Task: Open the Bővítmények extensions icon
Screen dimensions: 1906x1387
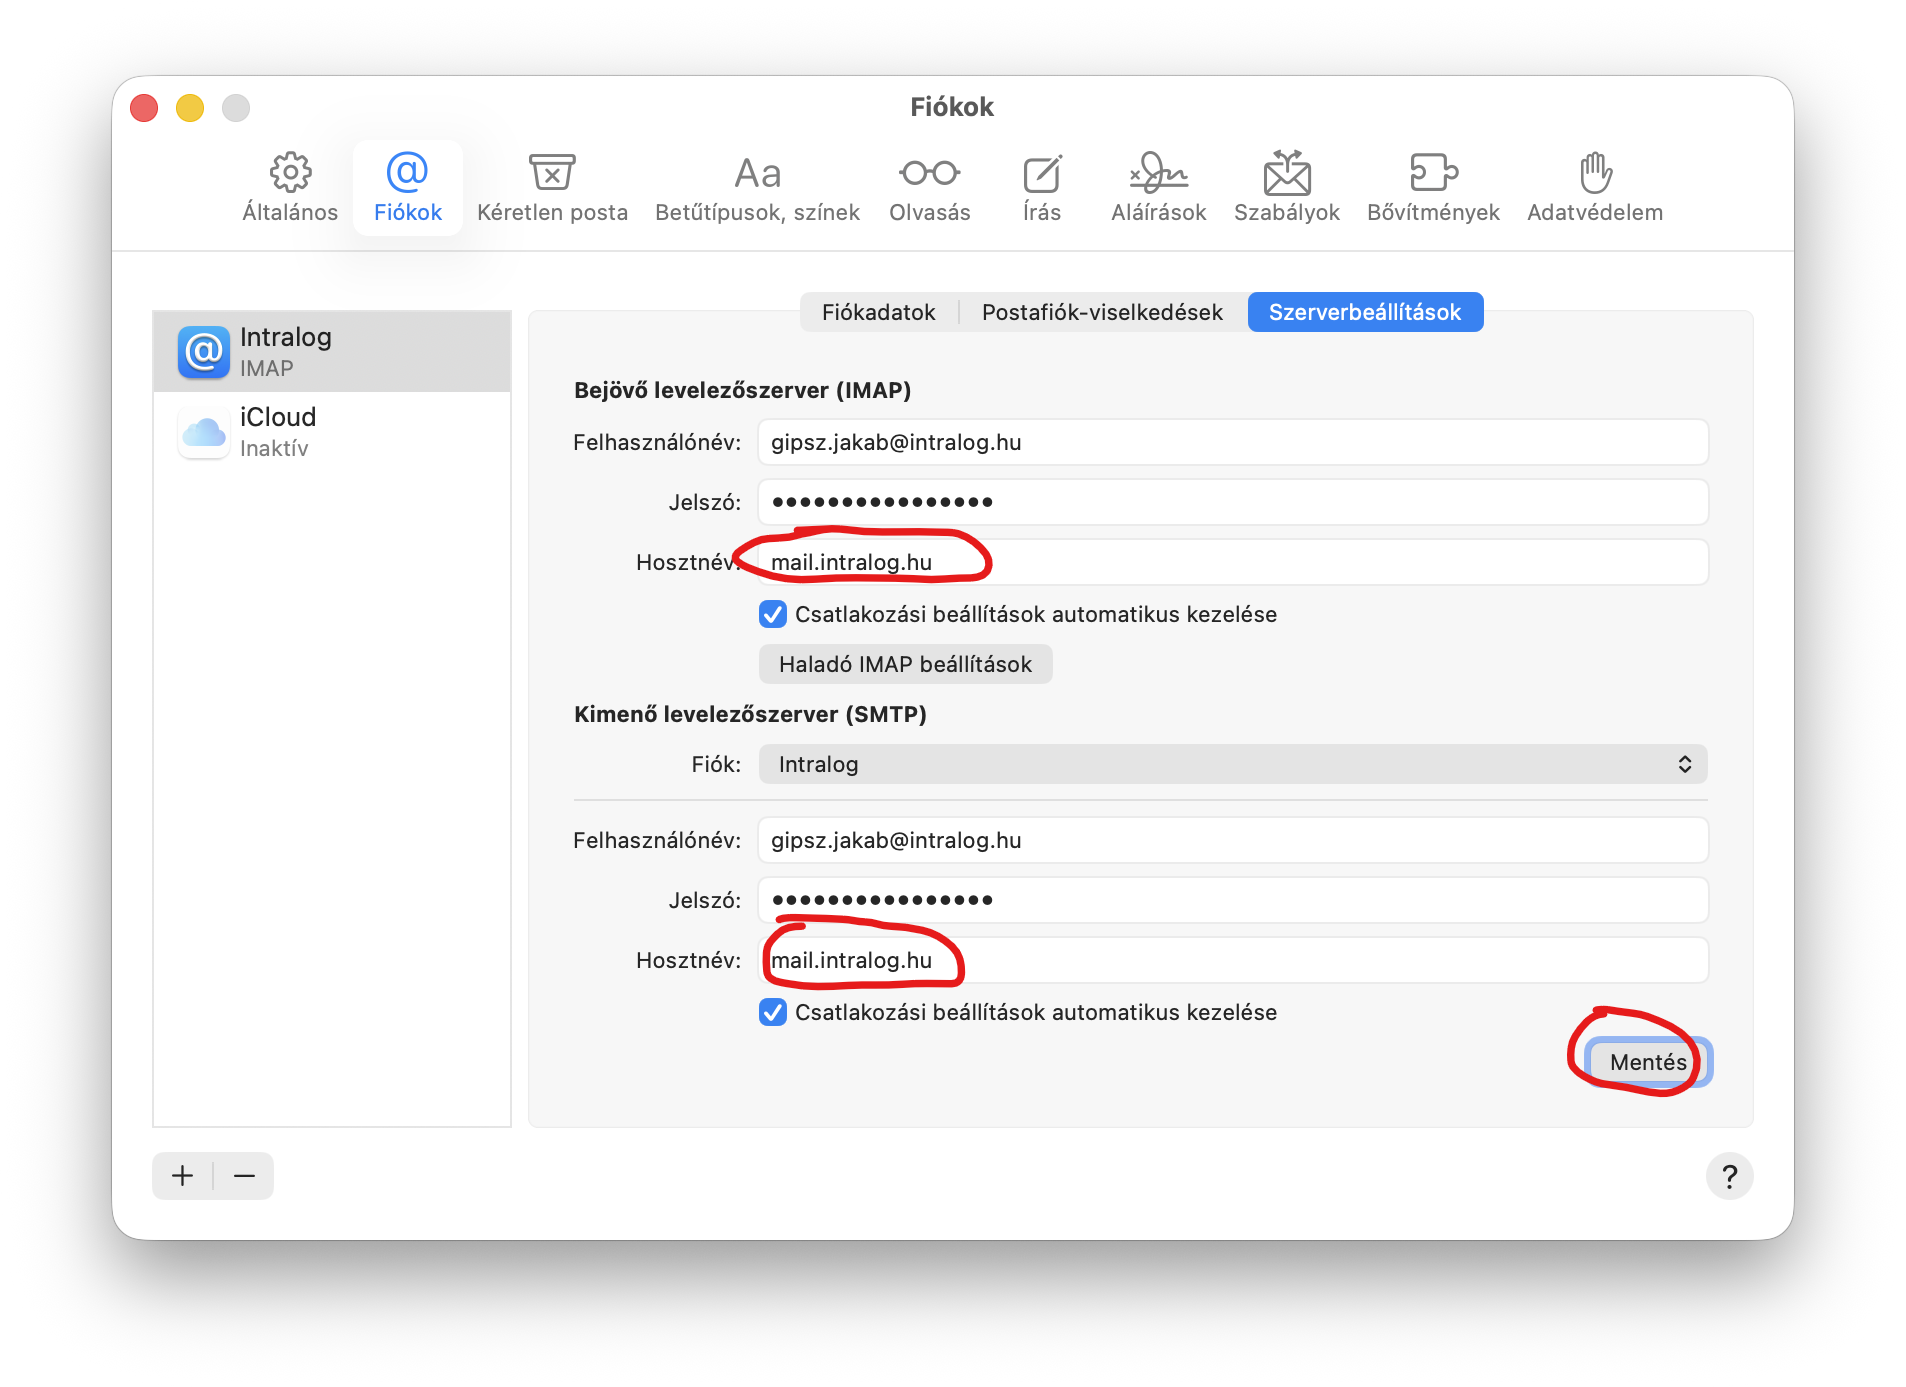Action: click(1432, 174)
